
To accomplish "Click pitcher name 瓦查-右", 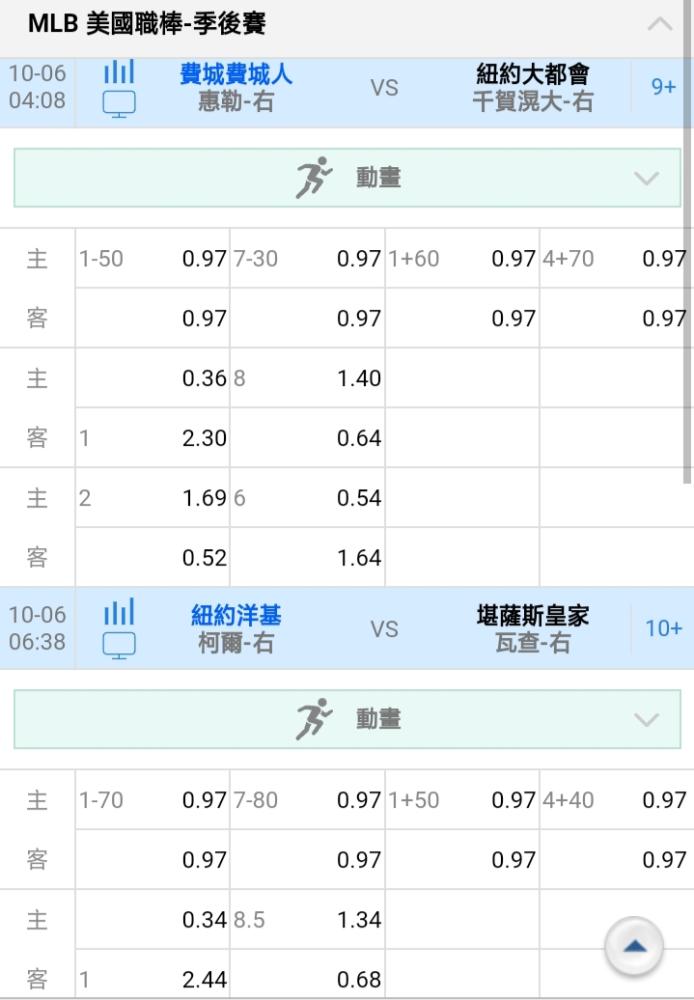I will tap(533, 643).
